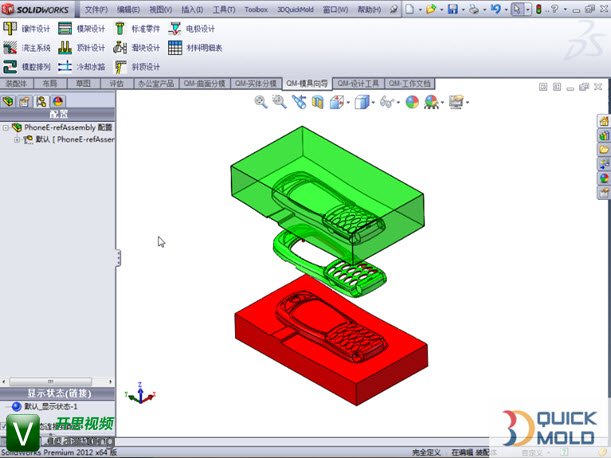Screen dimensions: 611x458
Task: Open the 工具(T) menu
Action: pos(224,9)
